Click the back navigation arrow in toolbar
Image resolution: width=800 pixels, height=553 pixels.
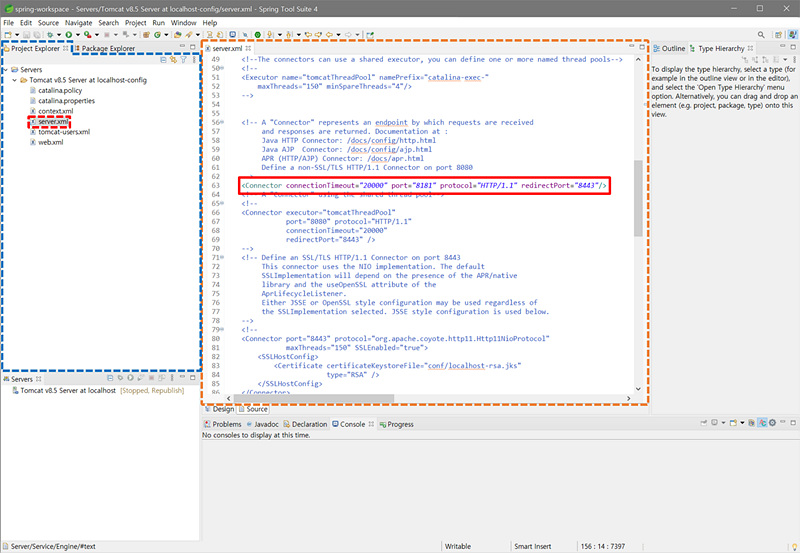pos(329,35)
